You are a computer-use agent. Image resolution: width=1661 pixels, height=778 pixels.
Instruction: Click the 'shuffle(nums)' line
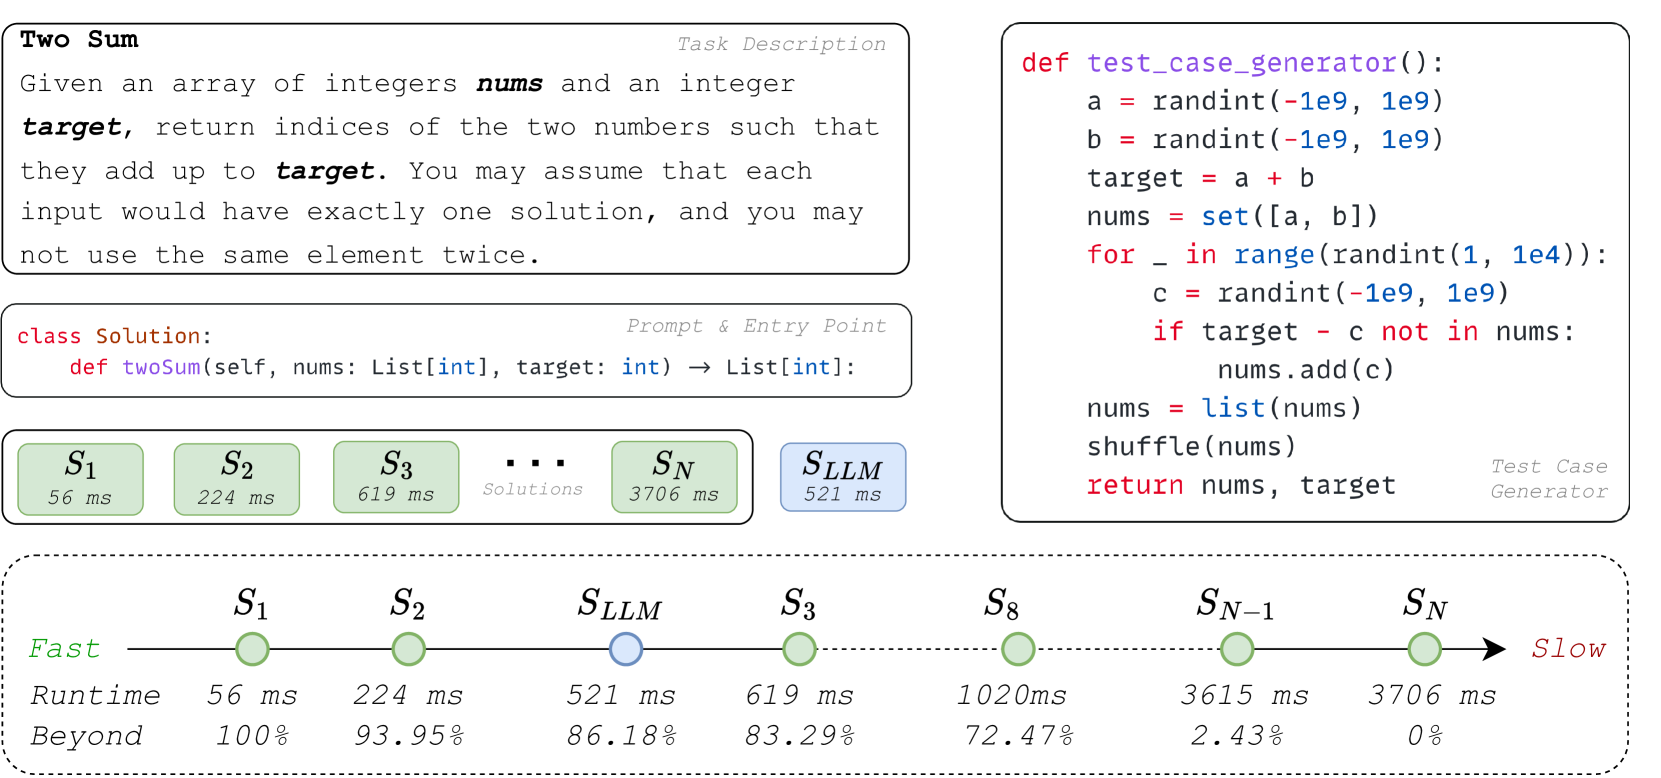click(1191, 446)
